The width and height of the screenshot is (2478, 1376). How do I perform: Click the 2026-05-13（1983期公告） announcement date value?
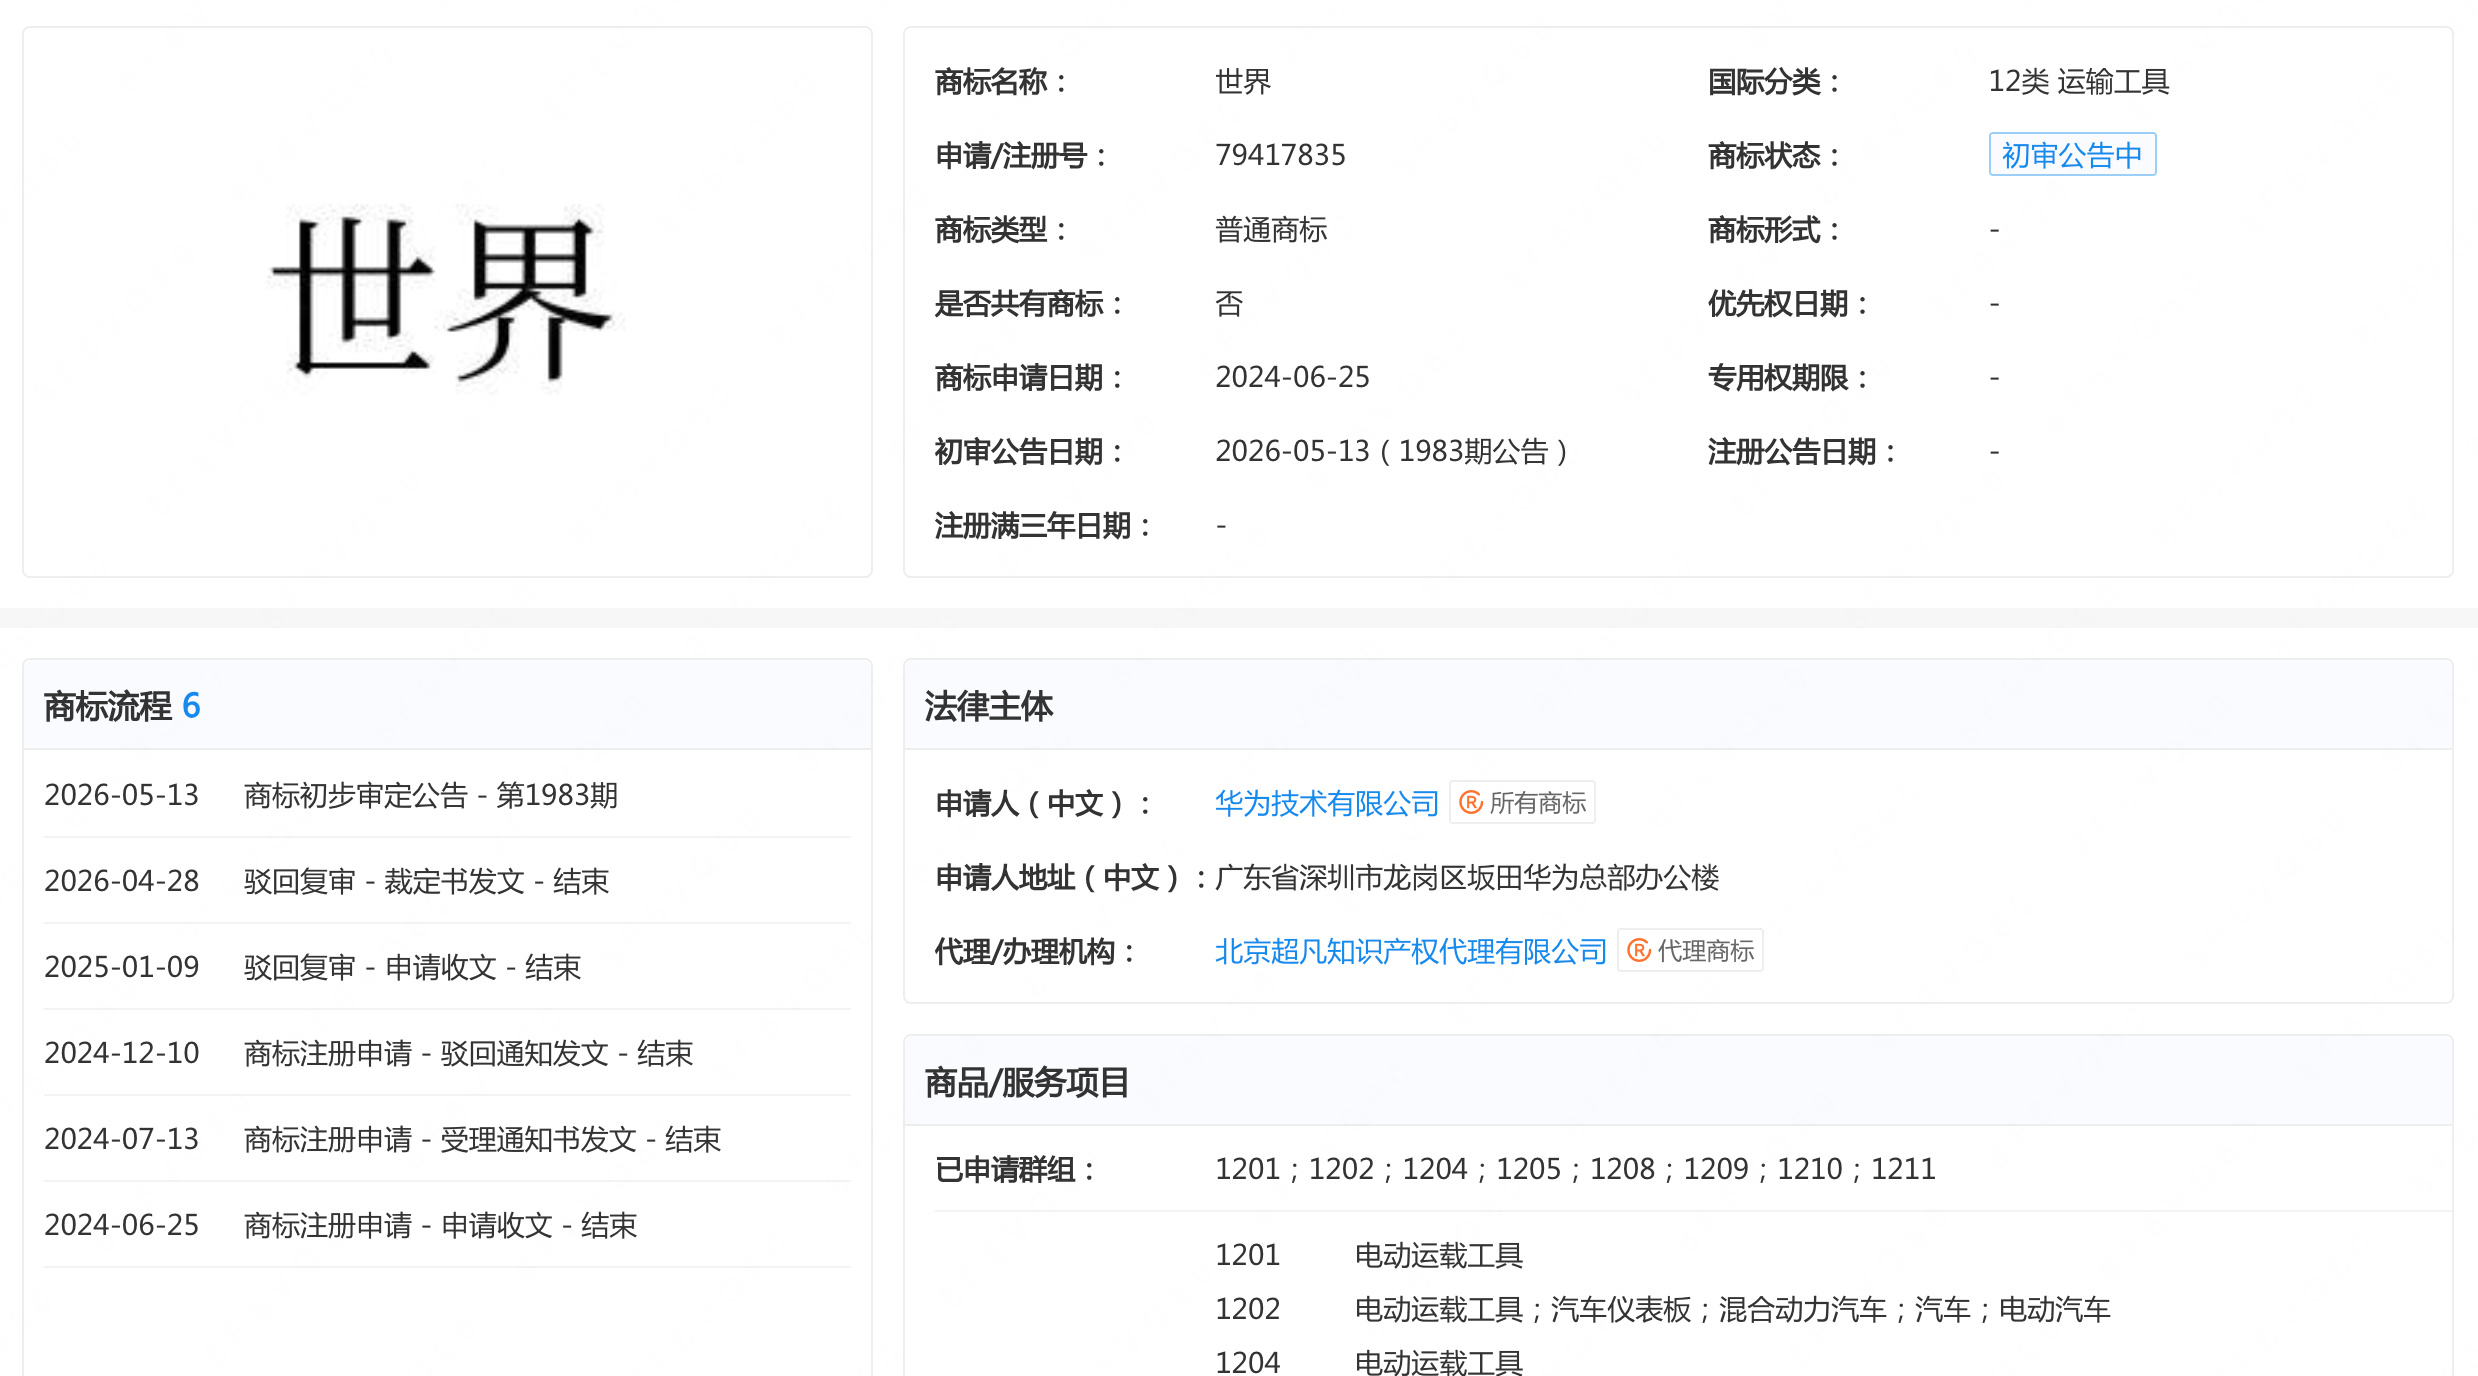tap(1392, 451)
